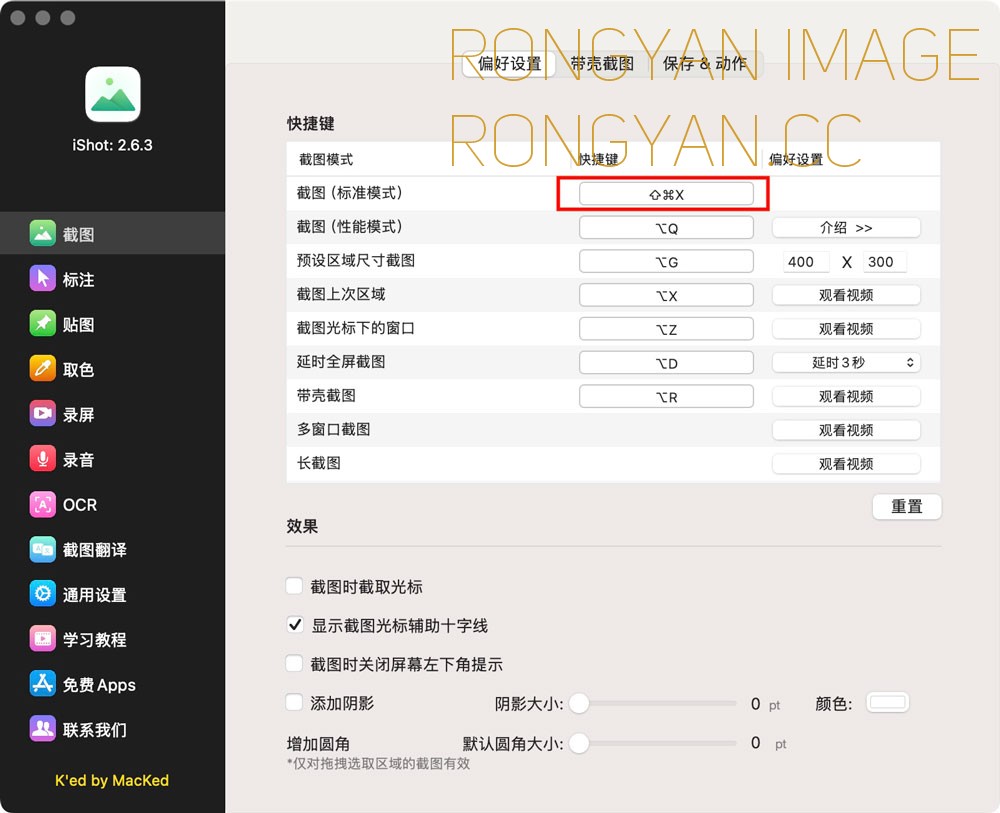Viewport: 1000px width, 813px height.
Task: Open the 录屏 screen recording sidebar icon
Action: pos(43,414)
